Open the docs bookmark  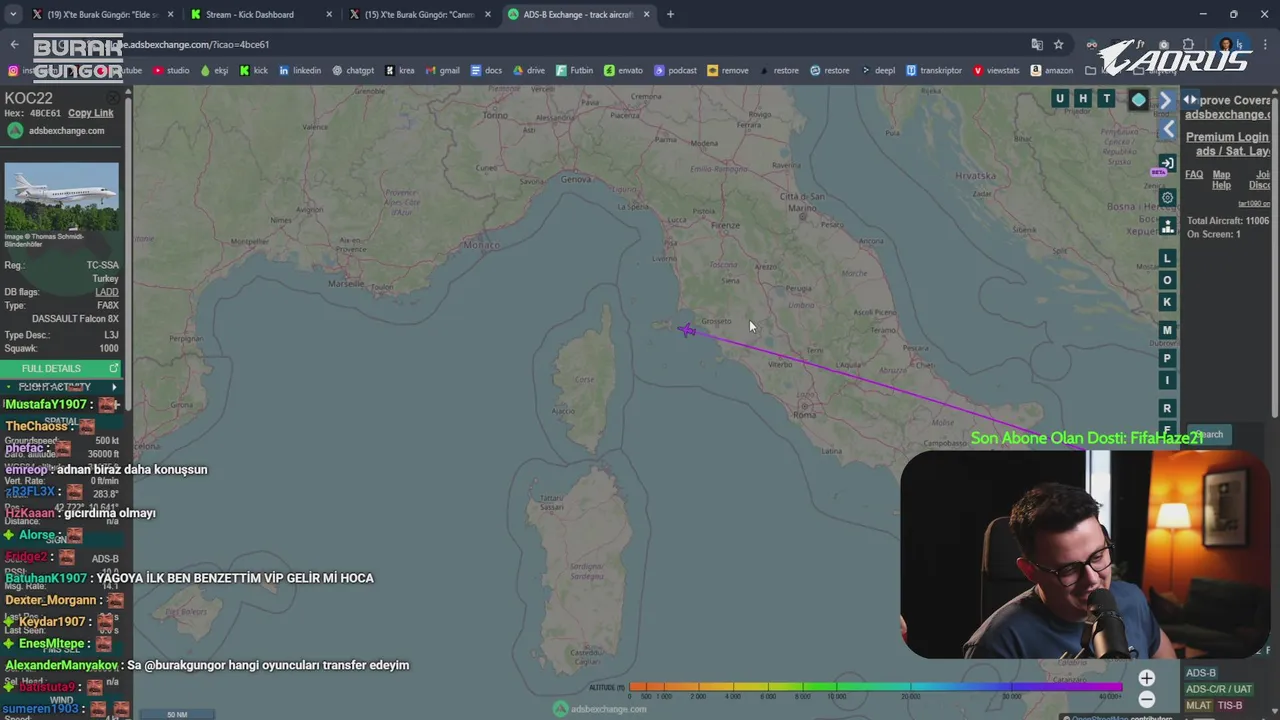pos(485,71)
